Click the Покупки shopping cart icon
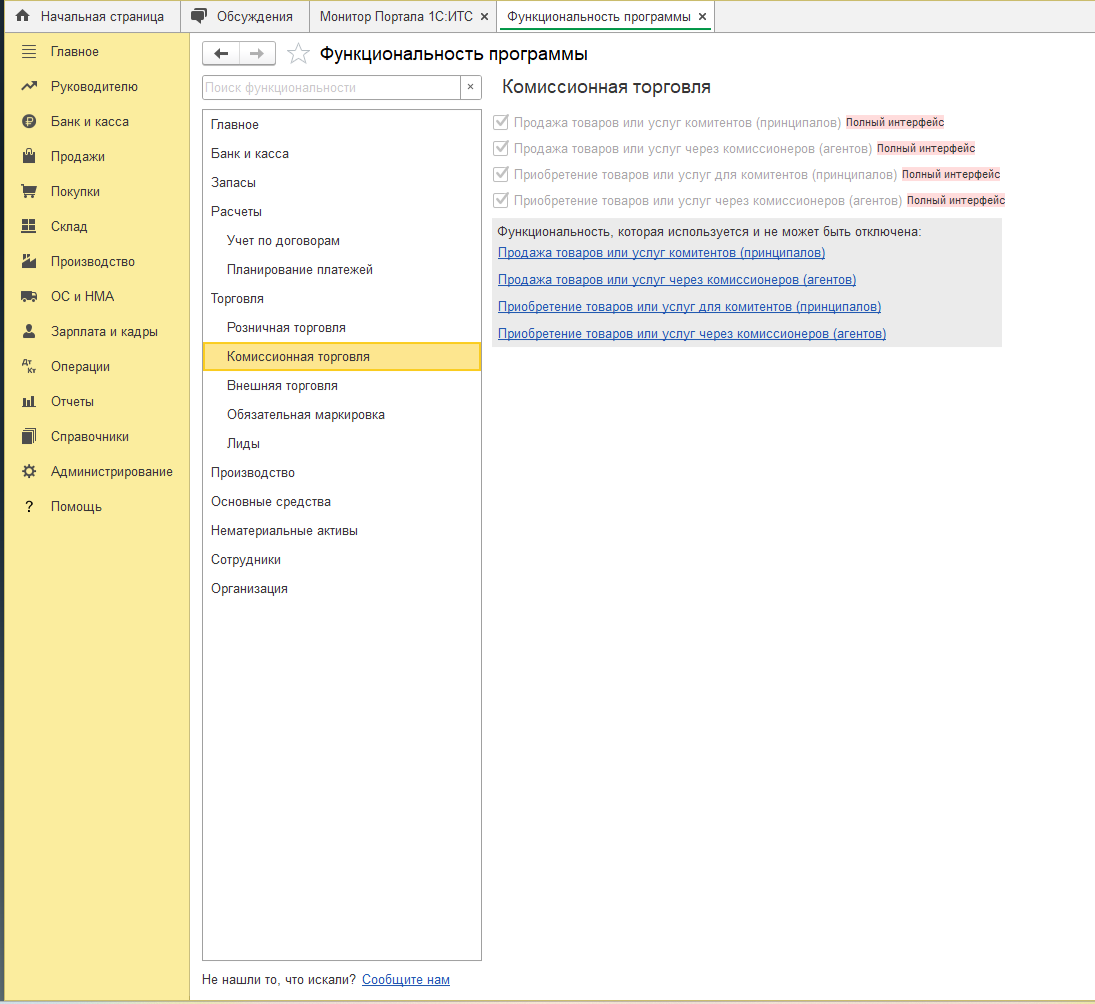Viewport: 1095px width, 1004px height. (x=29, y=191)
